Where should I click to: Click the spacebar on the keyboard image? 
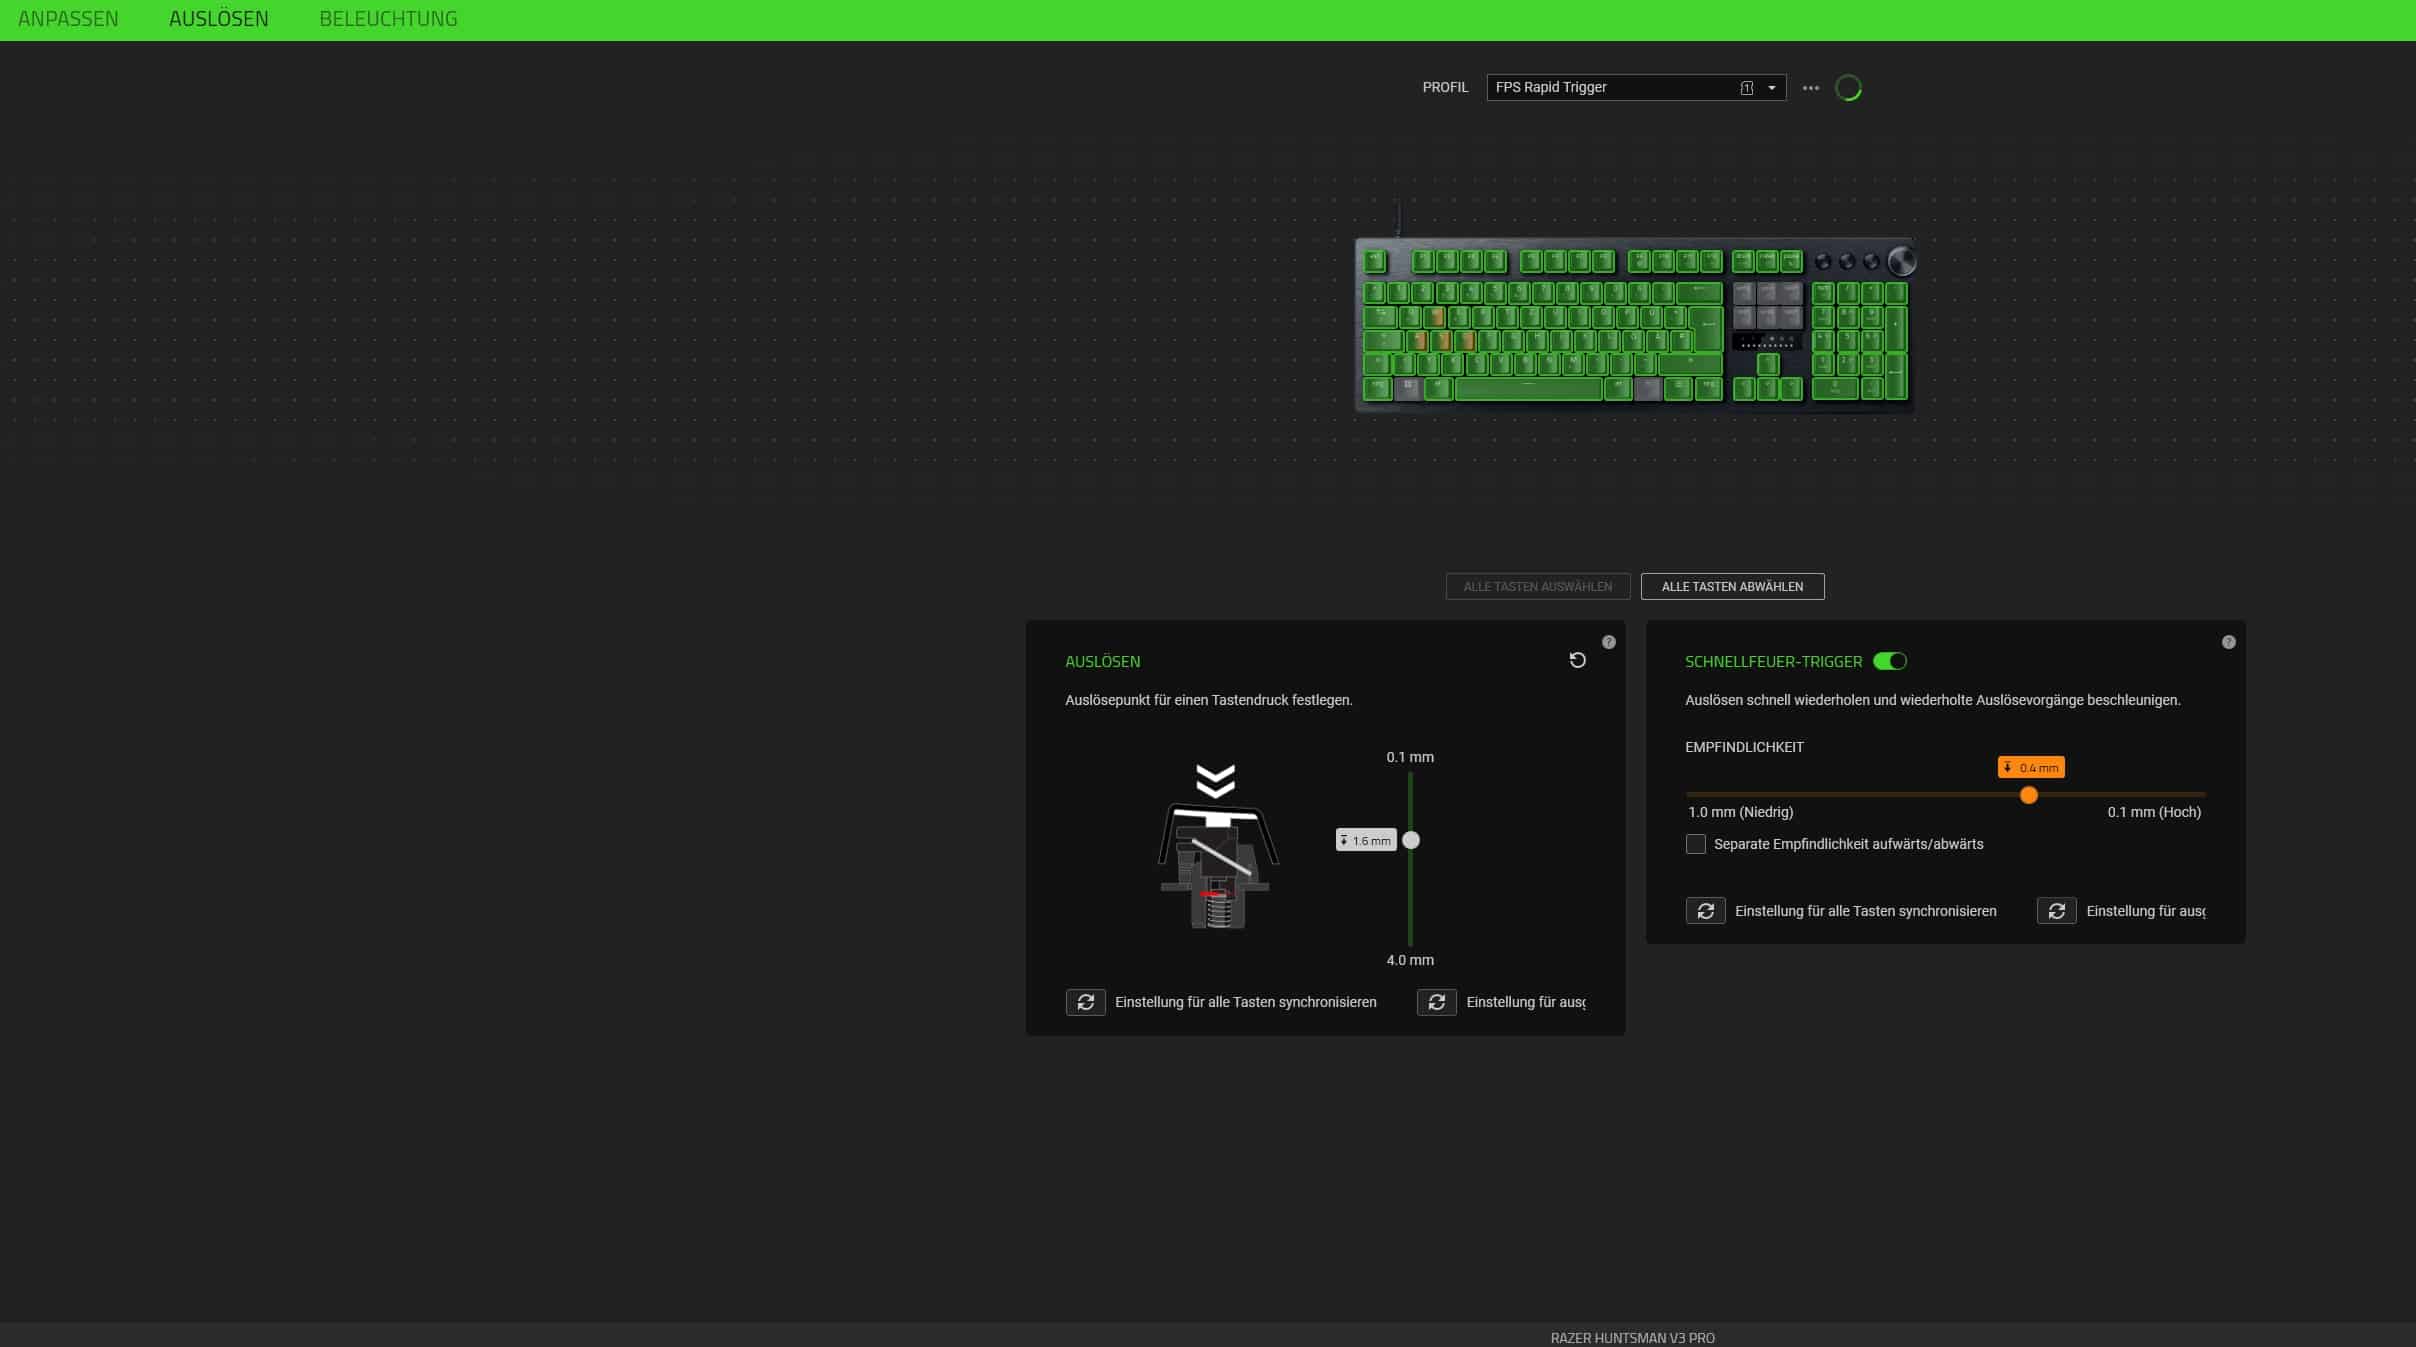[1527, 388]
